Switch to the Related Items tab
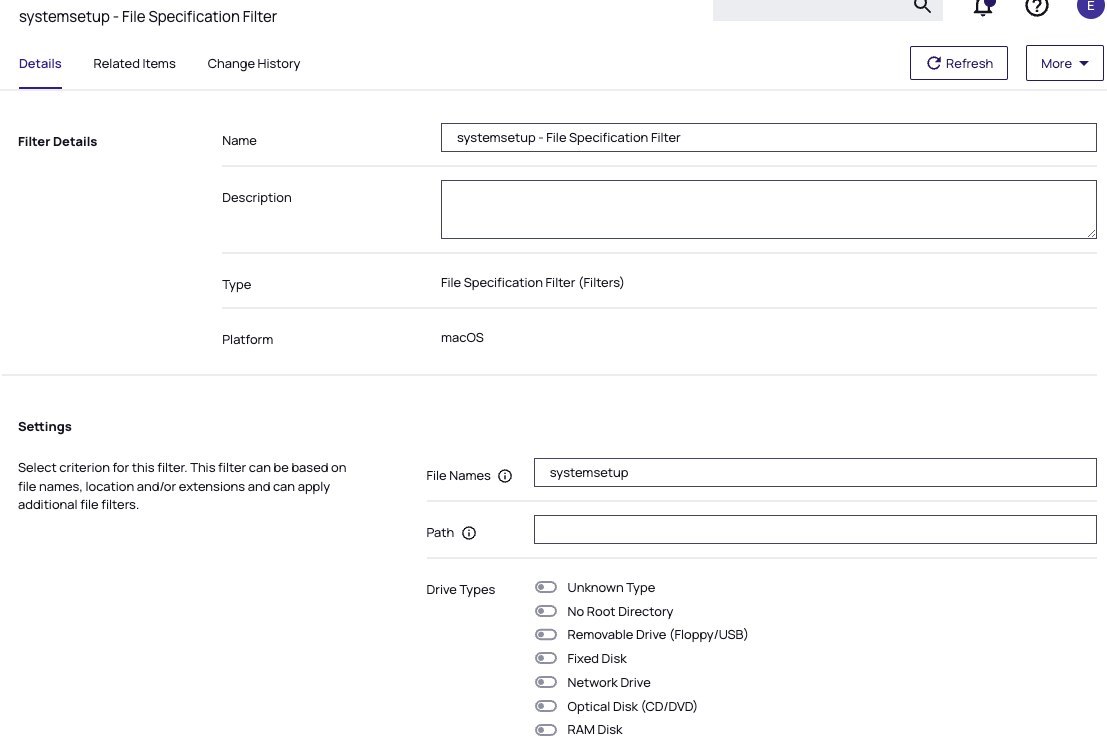This screenshot has height=751, width=1107. pos(134,64)
